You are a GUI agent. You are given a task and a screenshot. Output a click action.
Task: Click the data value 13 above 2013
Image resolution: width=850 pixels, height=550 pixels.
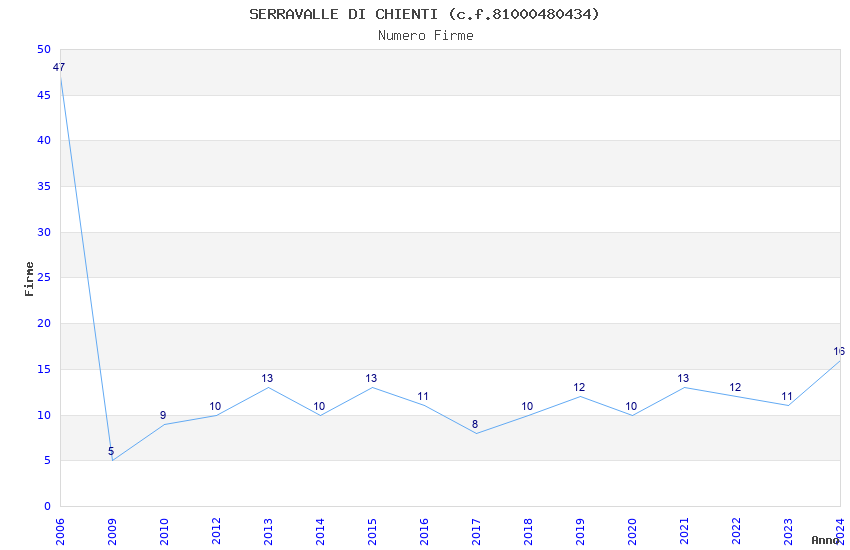tap(267, 378)
